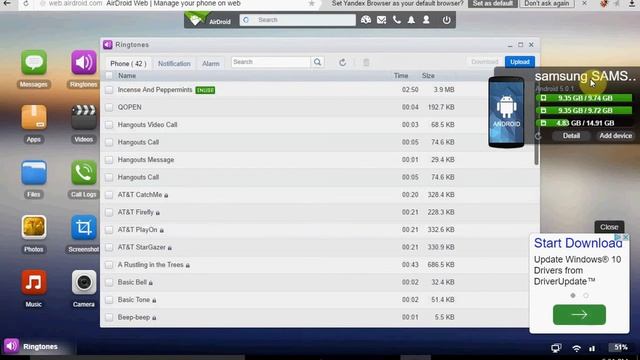The width and height of the screenshot is (640, 360).
Task: Click the browser bookmark star icon
Action: click(311, 4)
